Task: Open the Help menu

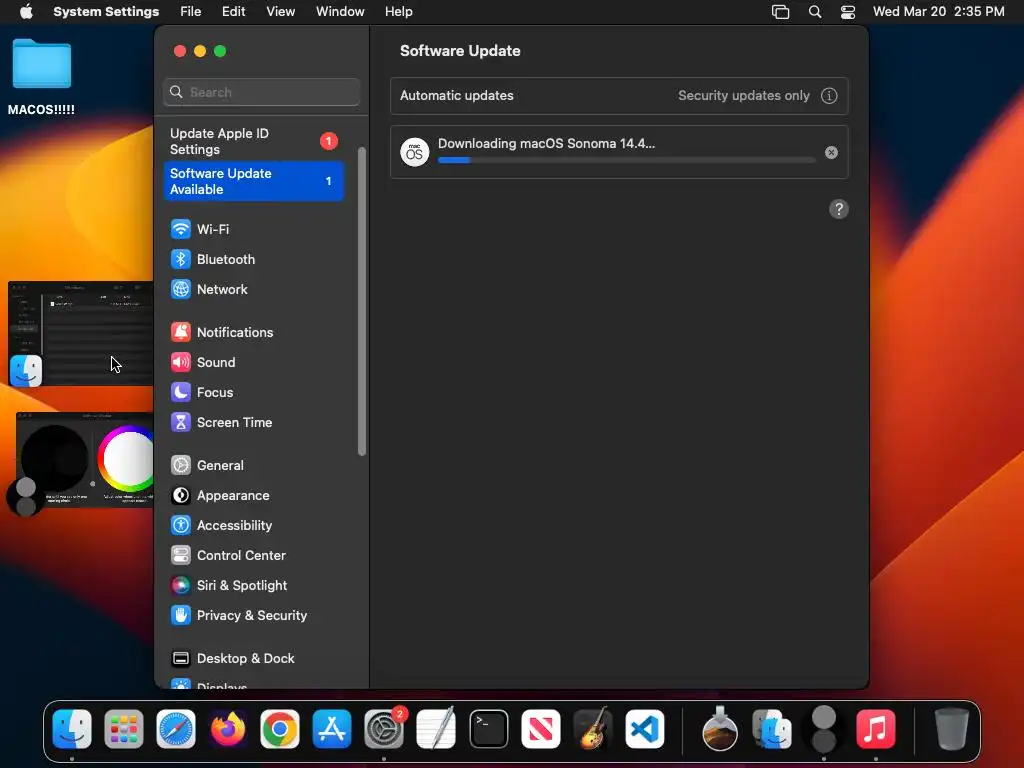Action: click(x=398, y=12)
